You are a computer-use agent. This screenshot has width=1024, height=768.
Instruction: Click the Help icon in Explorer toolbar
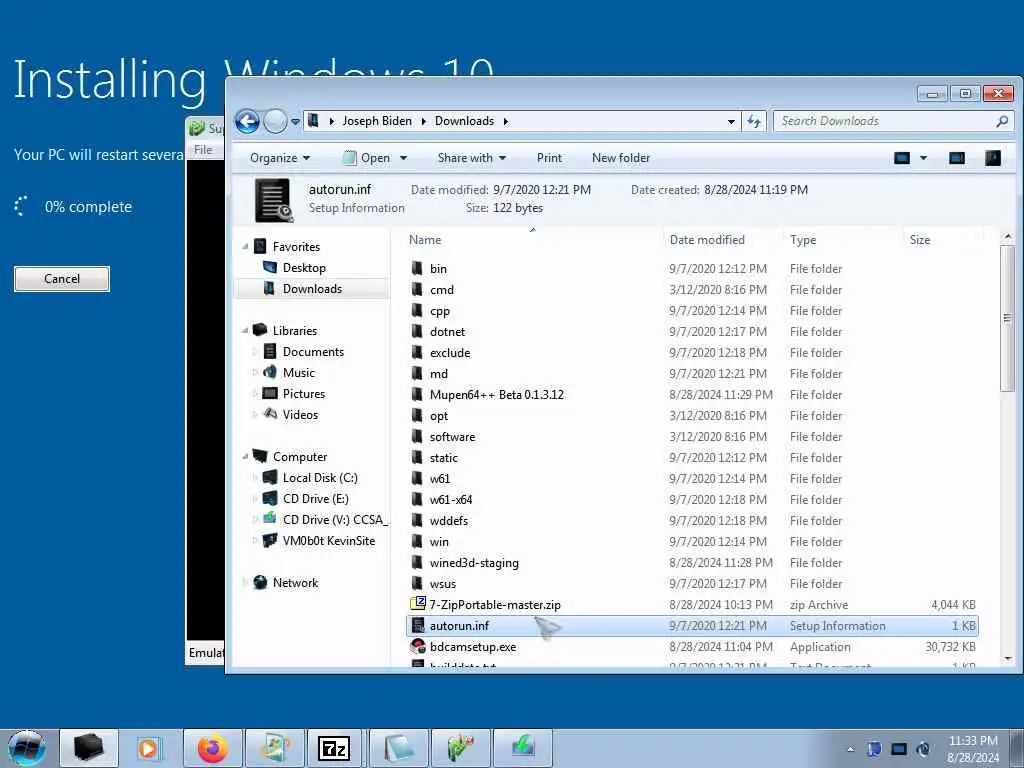pyautogui.click(x=993, y=158)
